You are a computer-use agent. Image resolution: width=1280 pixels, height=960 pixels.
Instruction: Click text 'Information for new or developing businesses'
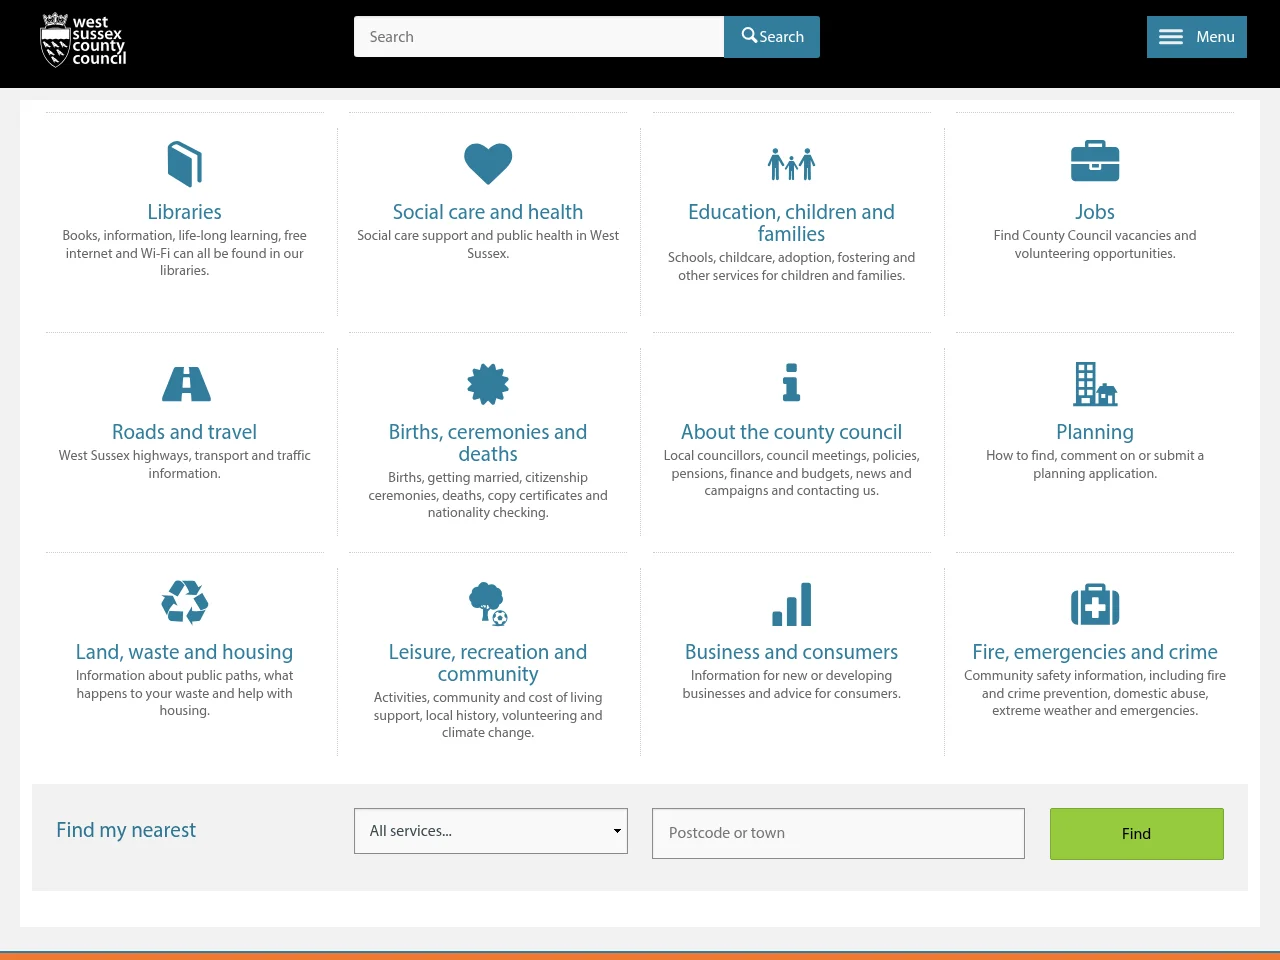tap(790, 684)
